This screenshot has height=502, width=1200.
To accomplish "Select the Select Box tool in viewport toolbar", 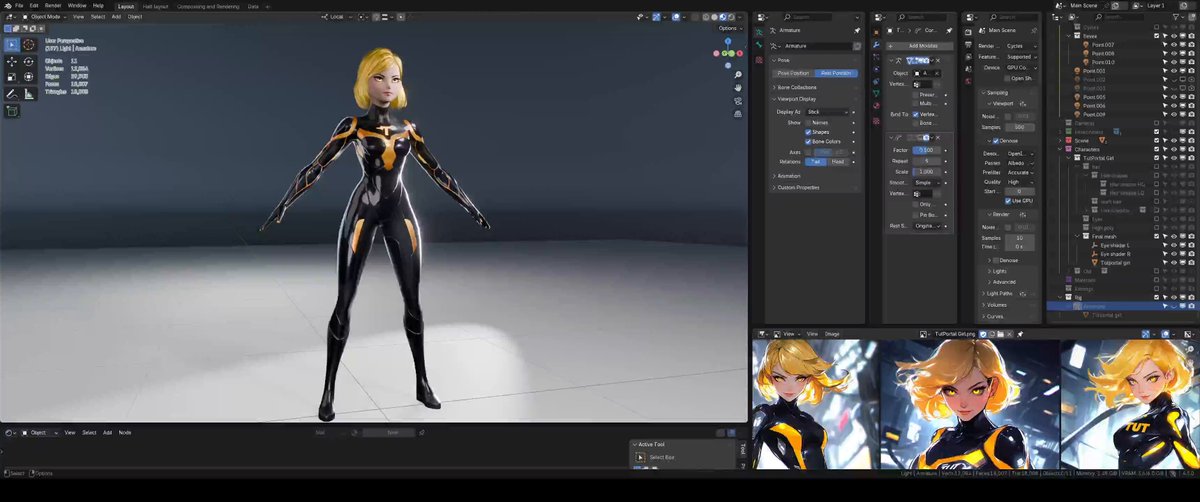I will point(12,44).
